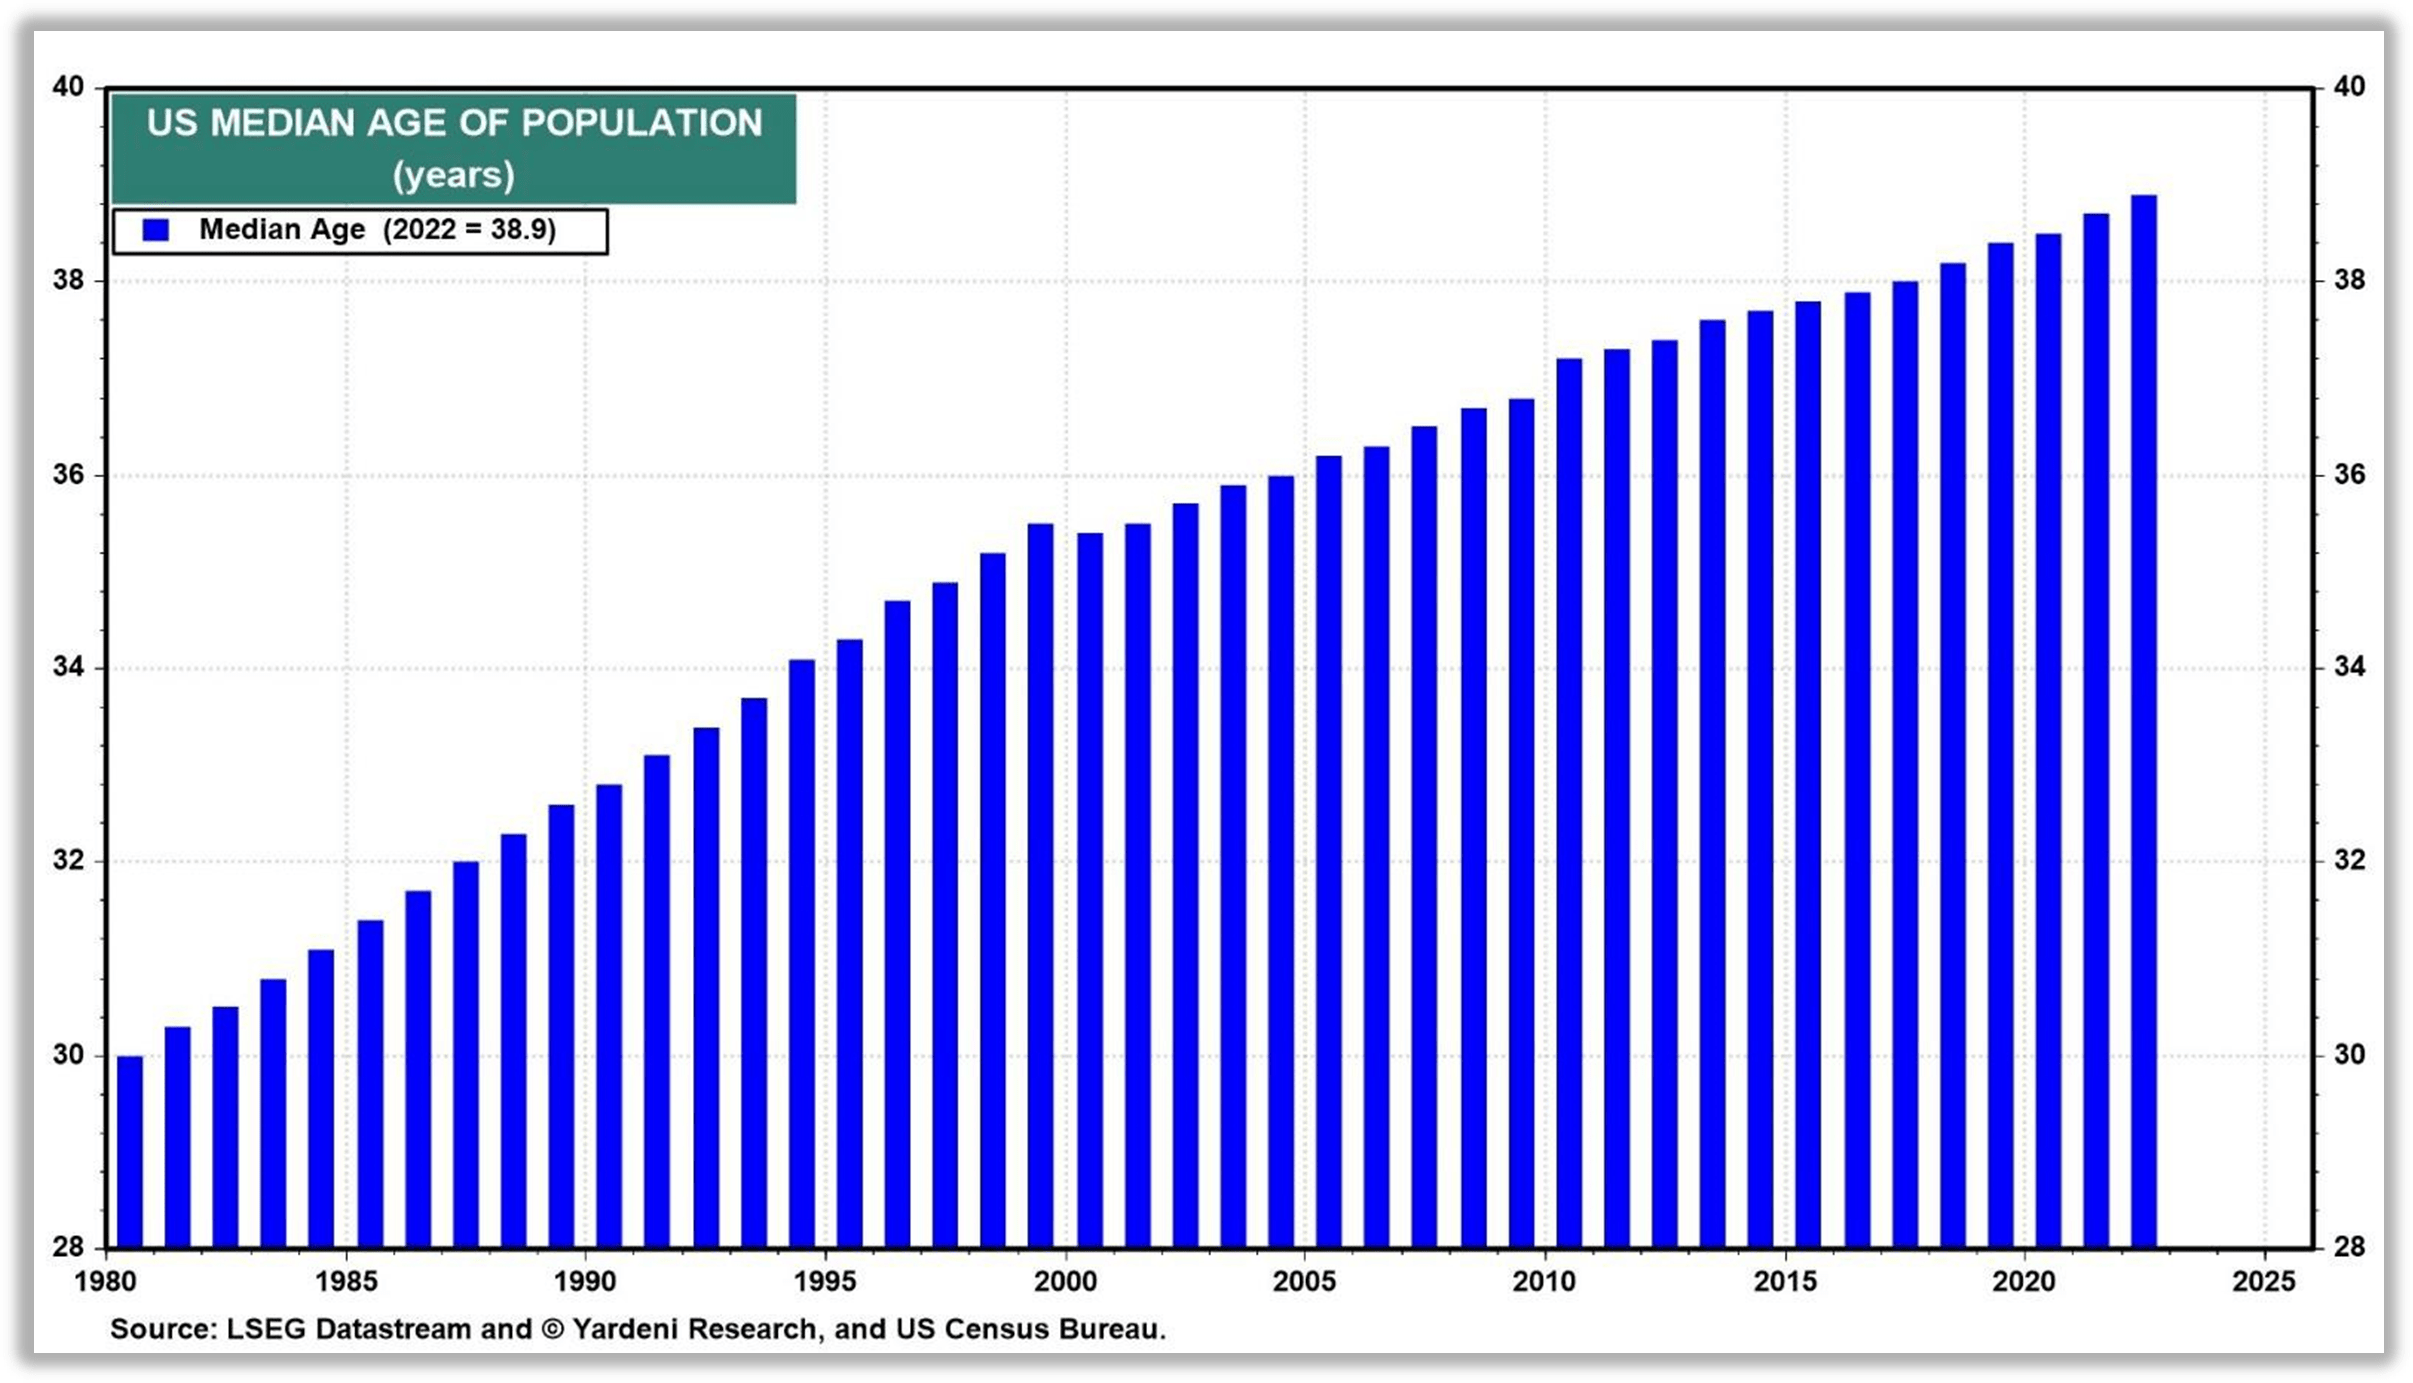This screenshot has width=2413, height=1383.
Task: Click the left y-axis label 28
Action: click(68, 1247)
